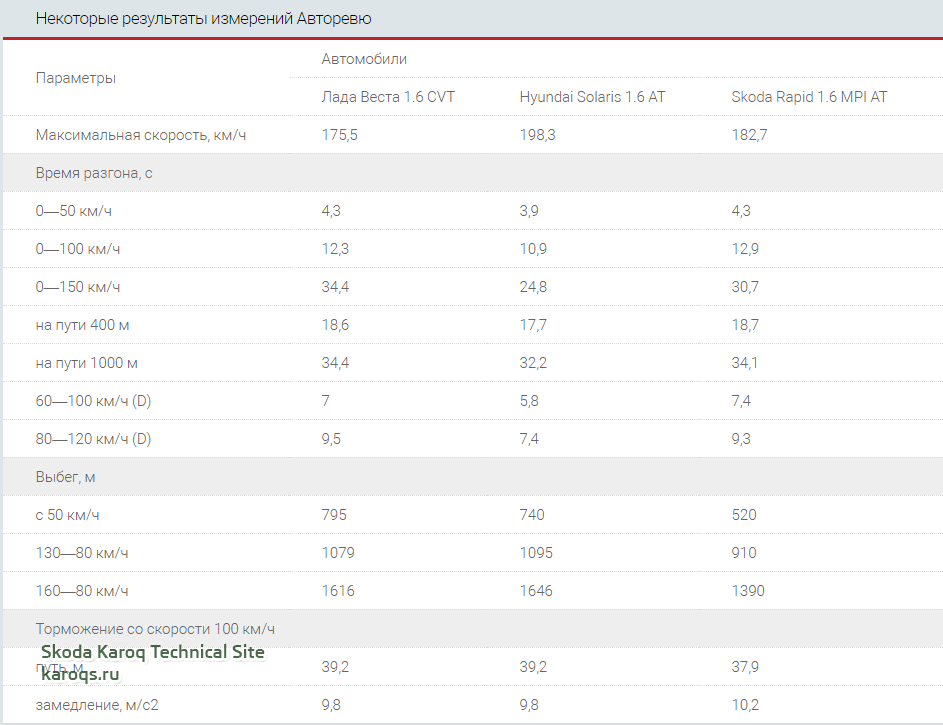The height and width of the screenshot is (725, 943).
Task: Click the value 1390 in the 160—80 row
Action: (x=748, y=591)
